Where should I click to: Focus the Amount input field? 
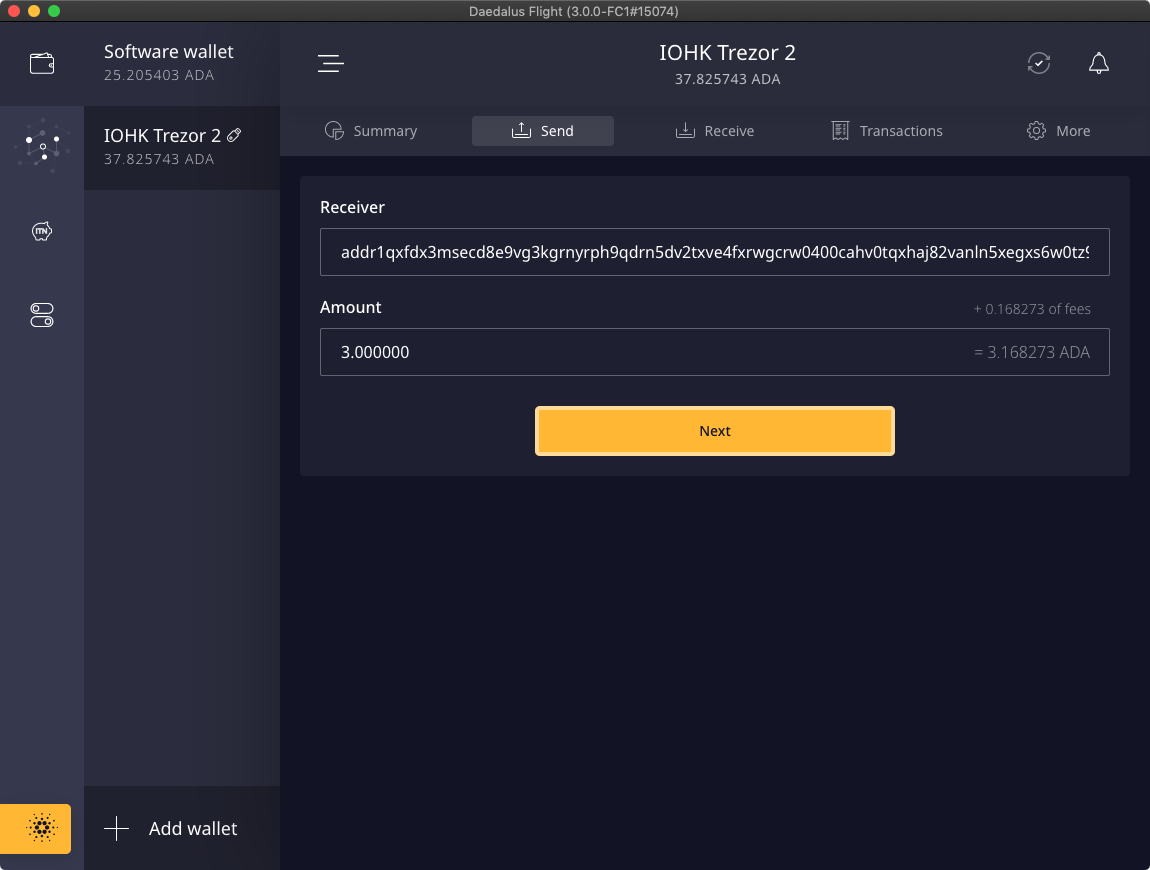point(714,351)
